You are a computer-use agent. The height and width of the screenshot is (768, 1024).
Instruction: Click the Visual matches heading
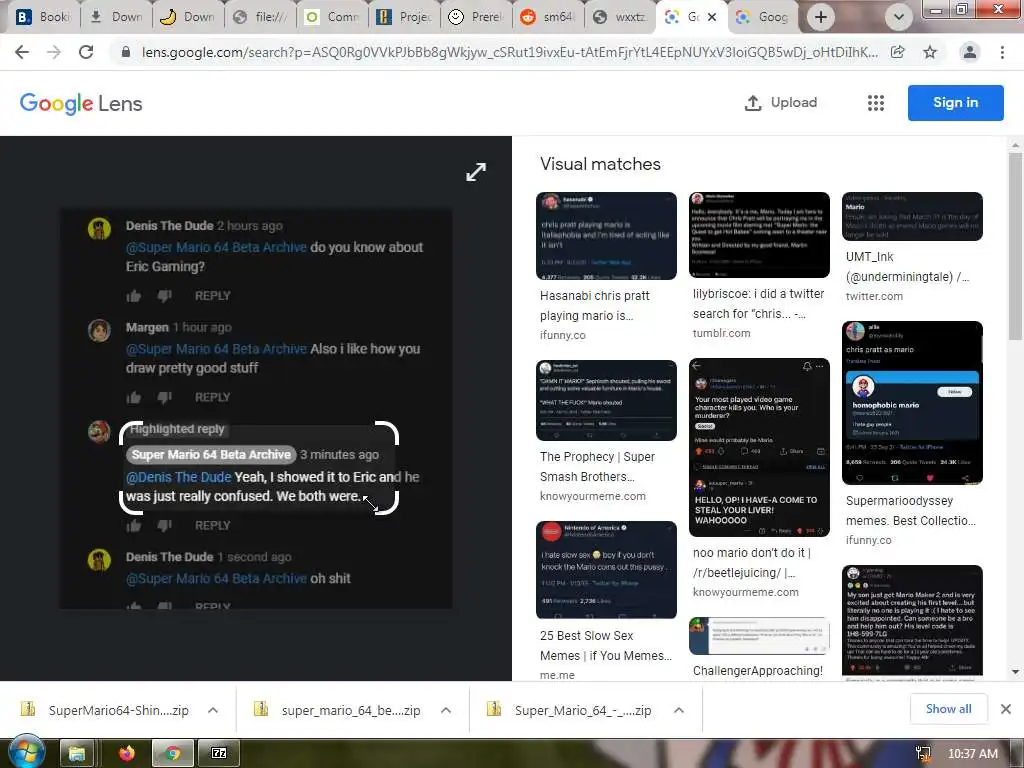pyautogui.click(x=600, y=164)
